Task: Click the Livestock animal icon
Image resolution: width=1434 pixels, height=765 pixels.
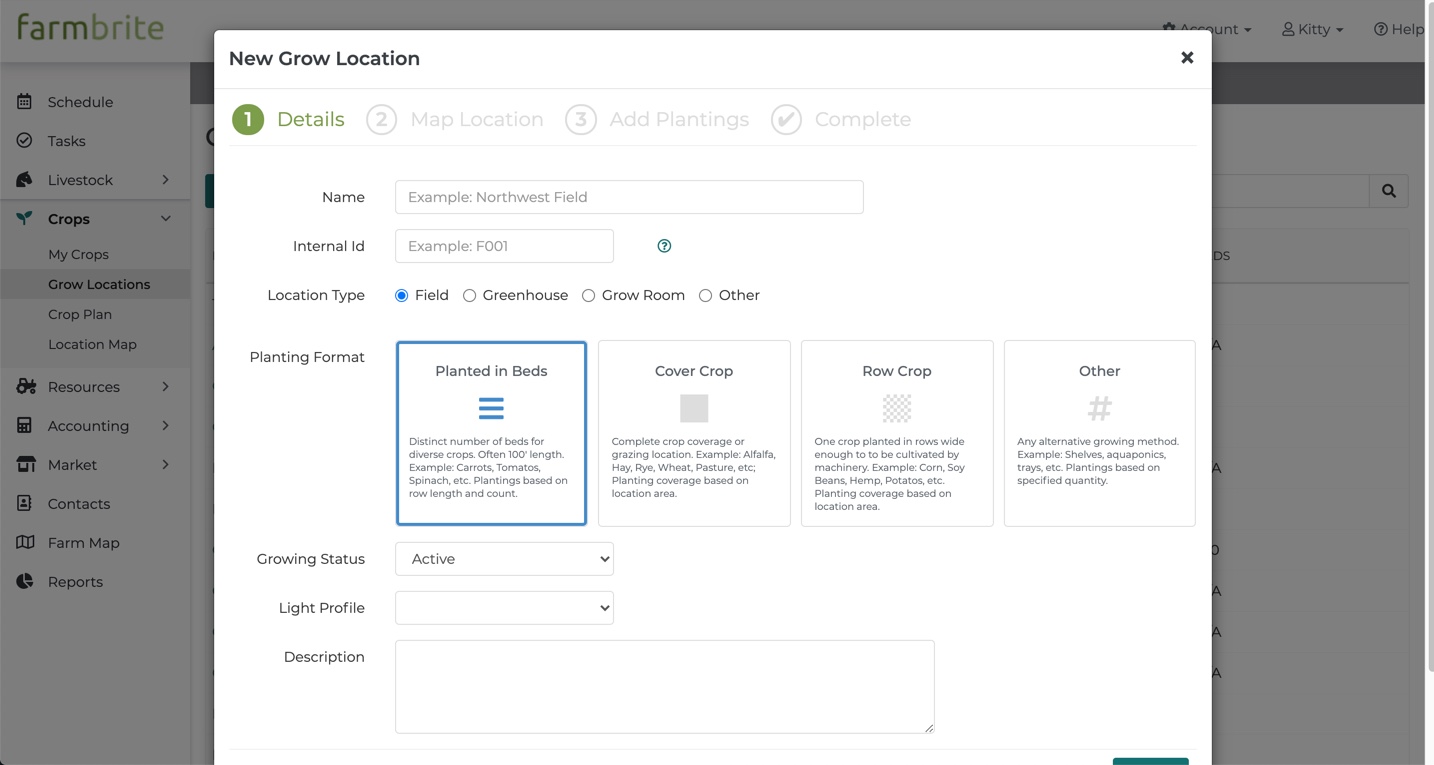Action: pos(25,180)
